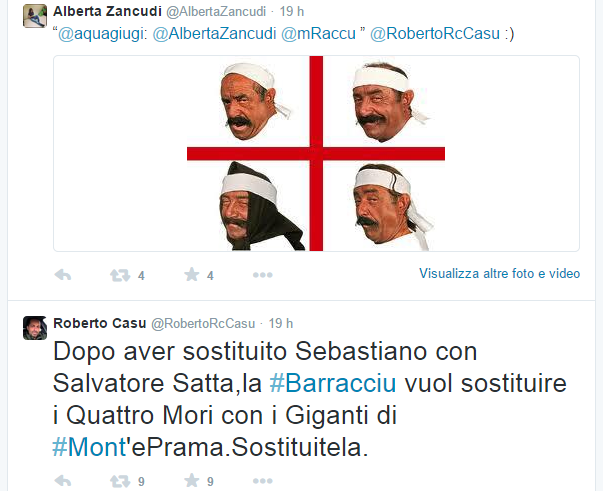Favorite Alberta Zancudi's tweet with star
603x491 pixels.
pyautogui.click(x=192, y=275)
